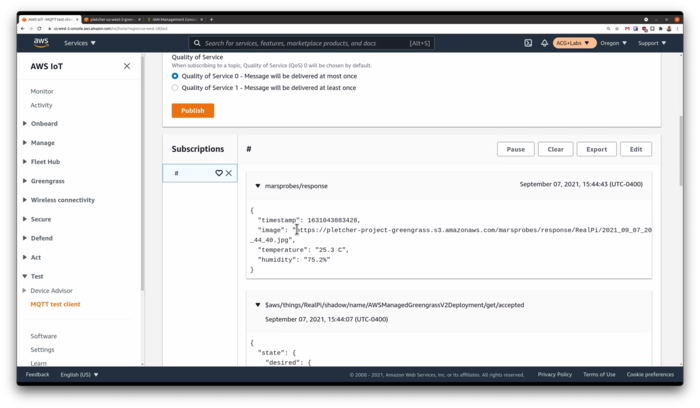Open the browser profile avatar icon
The image size is (700, 408).
click(x=669, y=29)
